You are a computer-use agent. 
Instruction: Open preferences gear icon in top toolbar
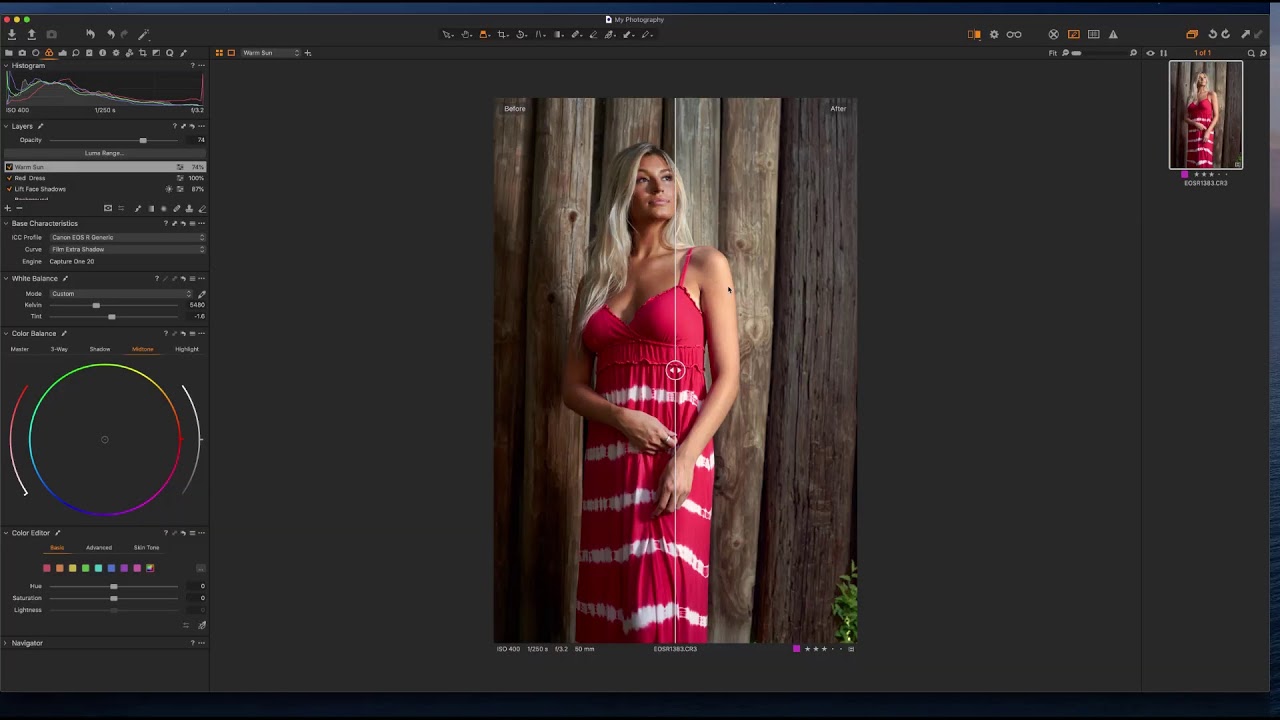pyautogui.click(x=994, y=34)
